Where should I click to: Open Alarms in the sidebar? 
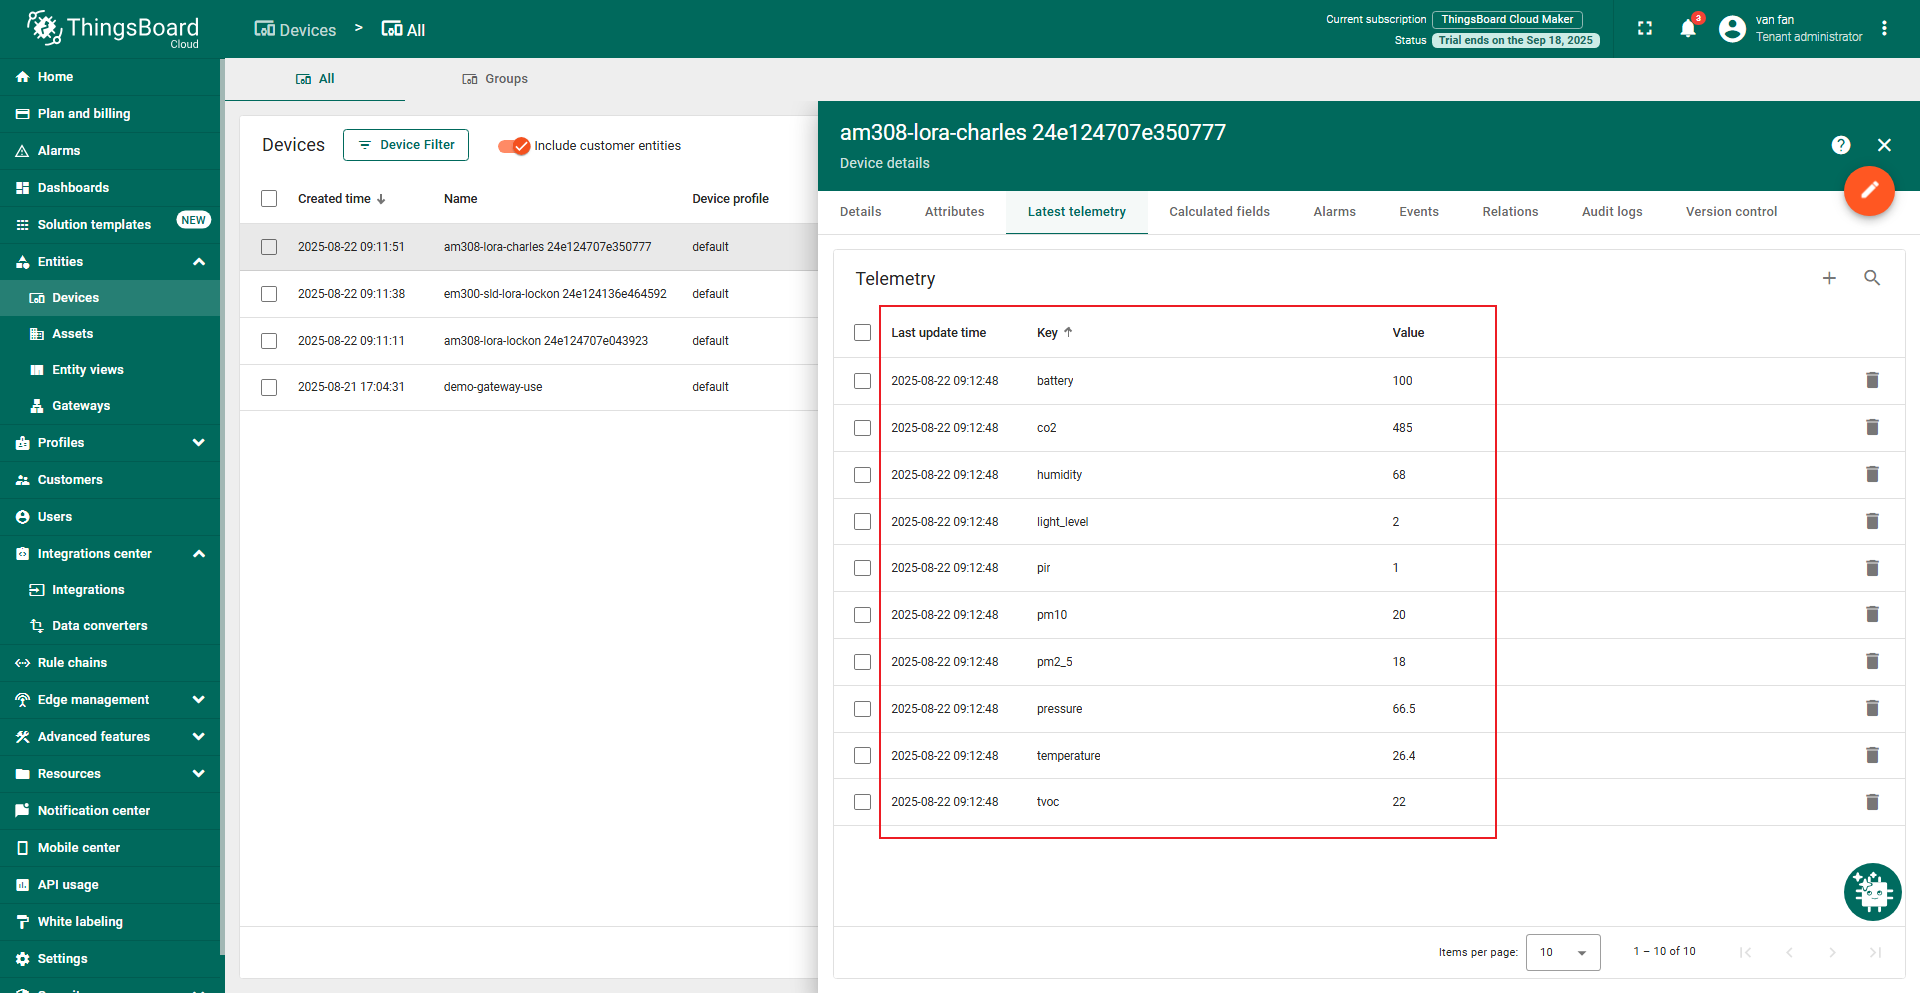[110, 151]
